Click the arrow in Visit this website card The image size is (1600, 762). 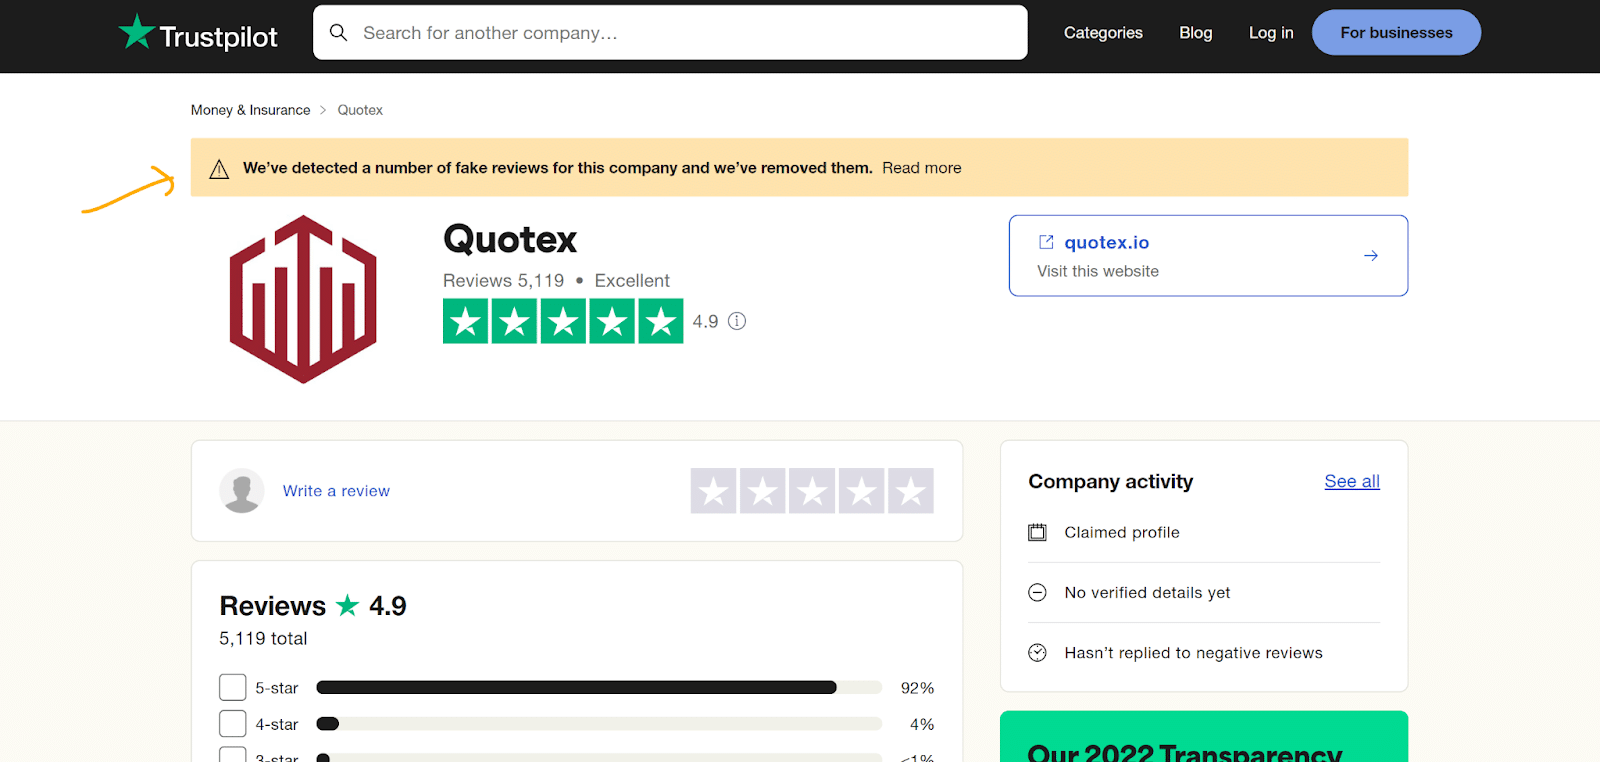1371,256
